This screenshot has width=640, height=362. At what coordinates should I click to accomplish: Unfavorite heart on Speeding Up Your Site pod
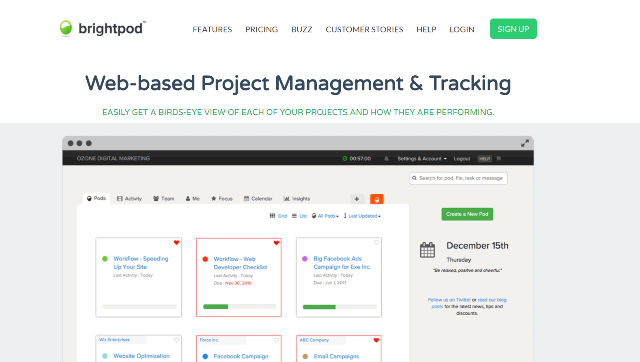[x=176, y=242]
